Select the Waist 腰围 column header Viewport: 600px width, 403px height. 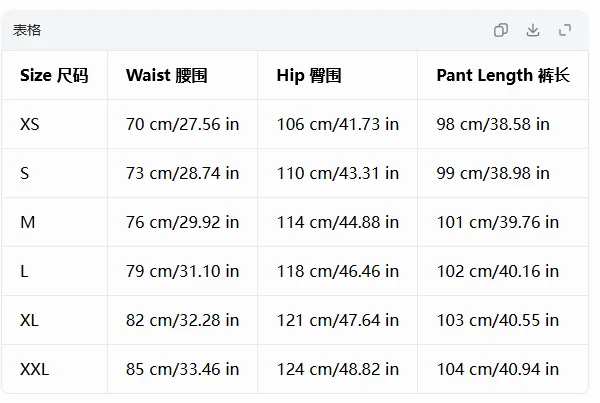coord(166,75)
